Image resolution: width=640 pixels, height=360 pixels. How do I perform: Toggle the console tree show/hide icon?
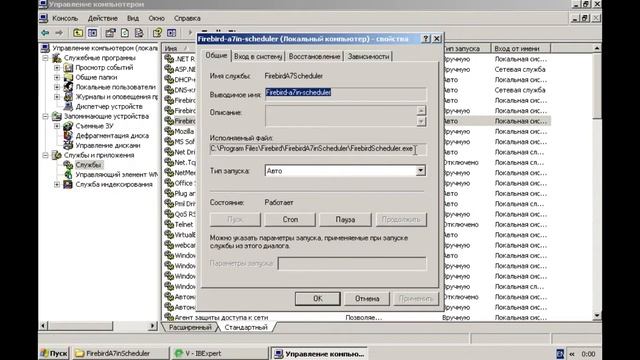pos(93,33)
